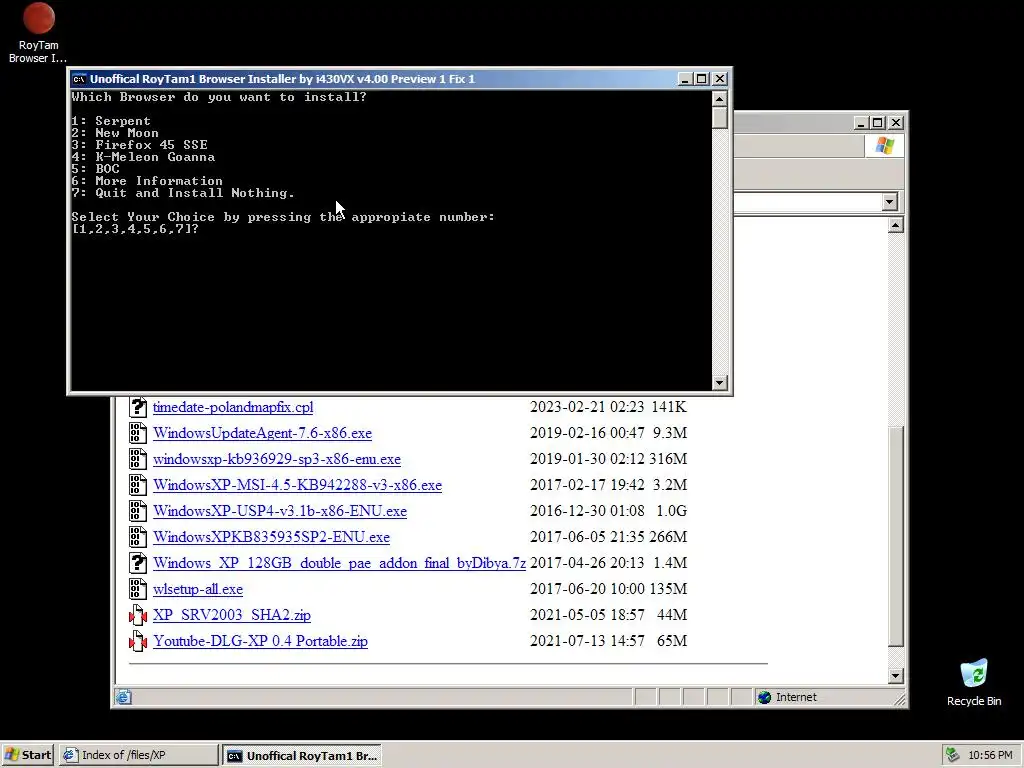
Task: Click the binary icon beside windowsxp-kb936929-sp3-x86-enu.exe
Action: pyautogui.click(x=138, y=459)
